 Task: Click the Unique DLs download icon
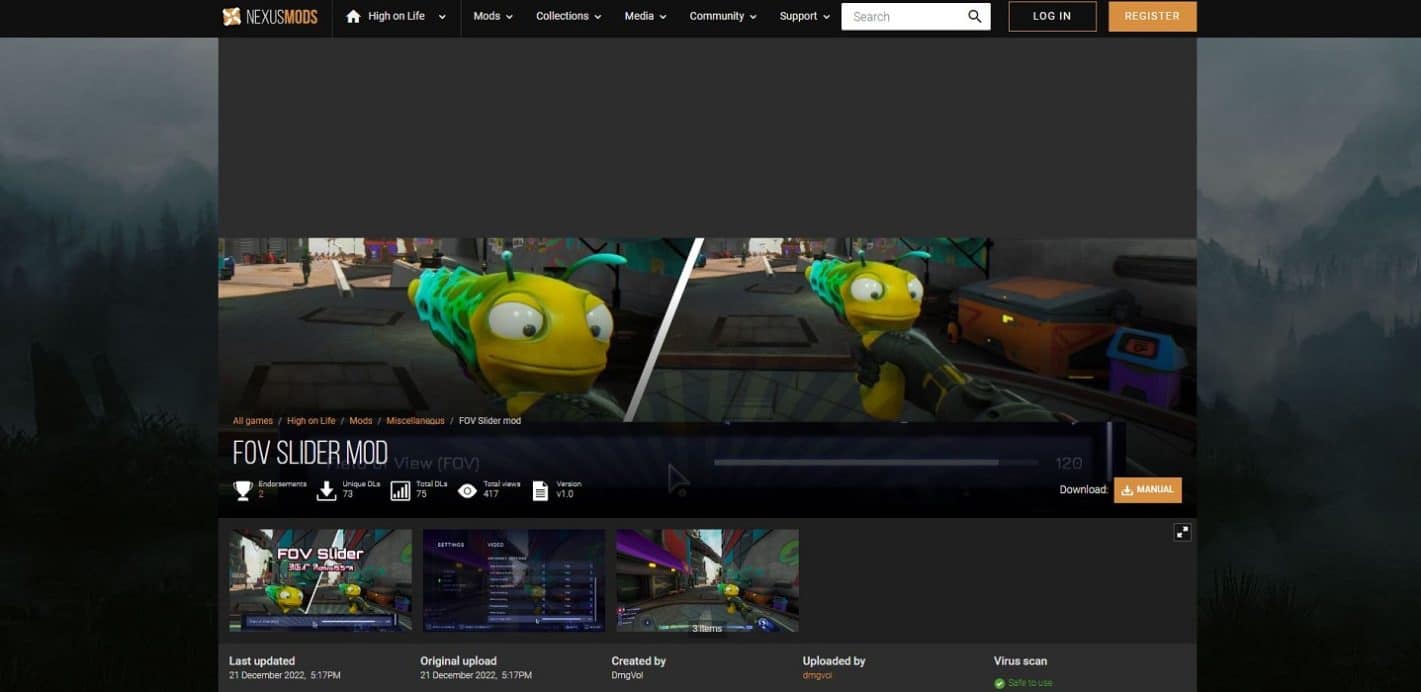(x=326, y=490)
